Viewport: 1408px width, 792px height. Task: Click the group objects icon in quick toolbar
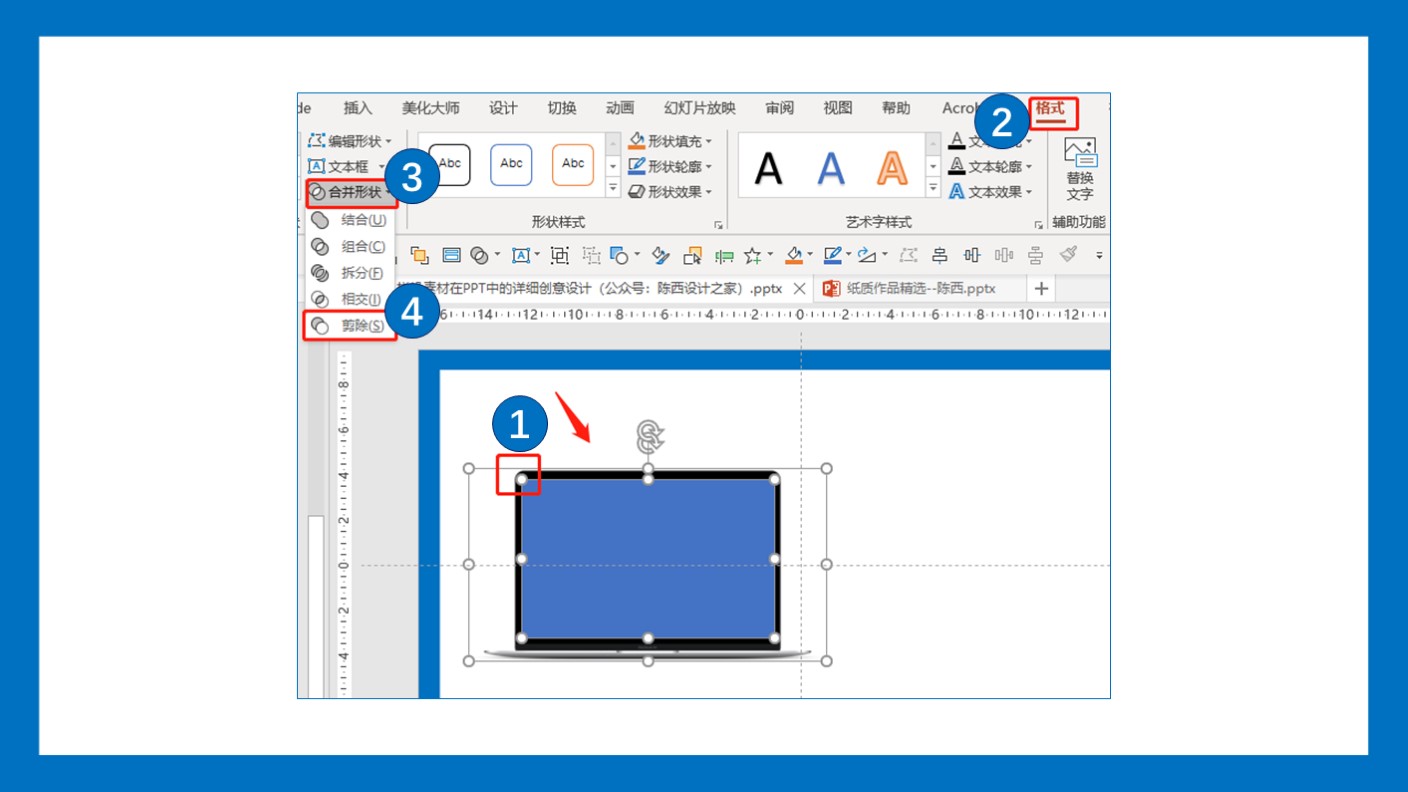tap(560, 256)
